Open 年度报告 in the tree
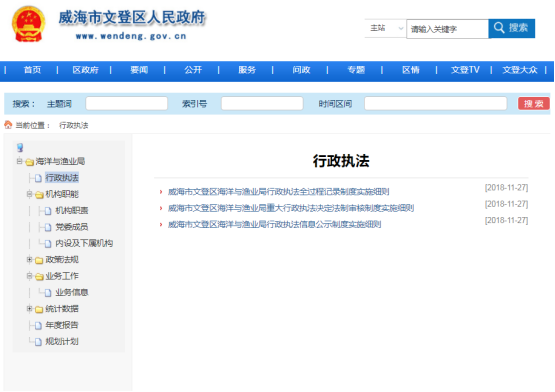 coord(62,325)
